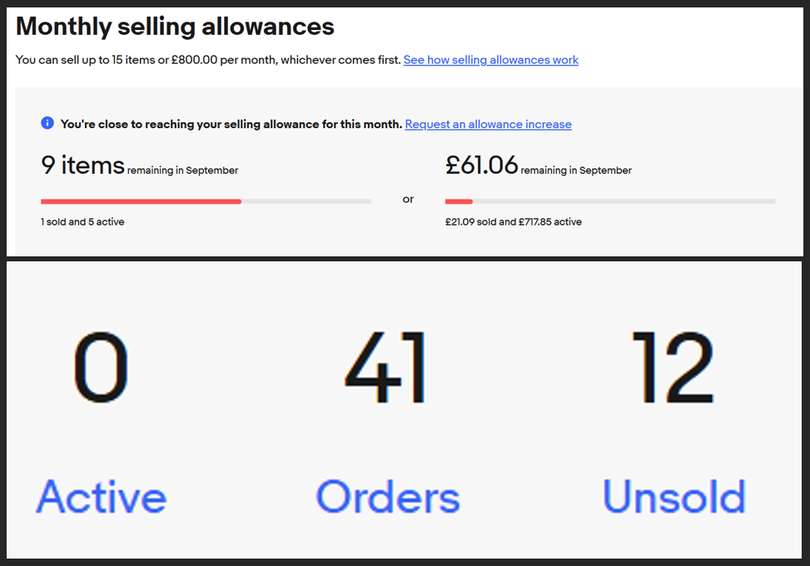The image size is (810, 566).
Task: Open 'See how selling allowances work' link
Action: click(x=491, y=60)
